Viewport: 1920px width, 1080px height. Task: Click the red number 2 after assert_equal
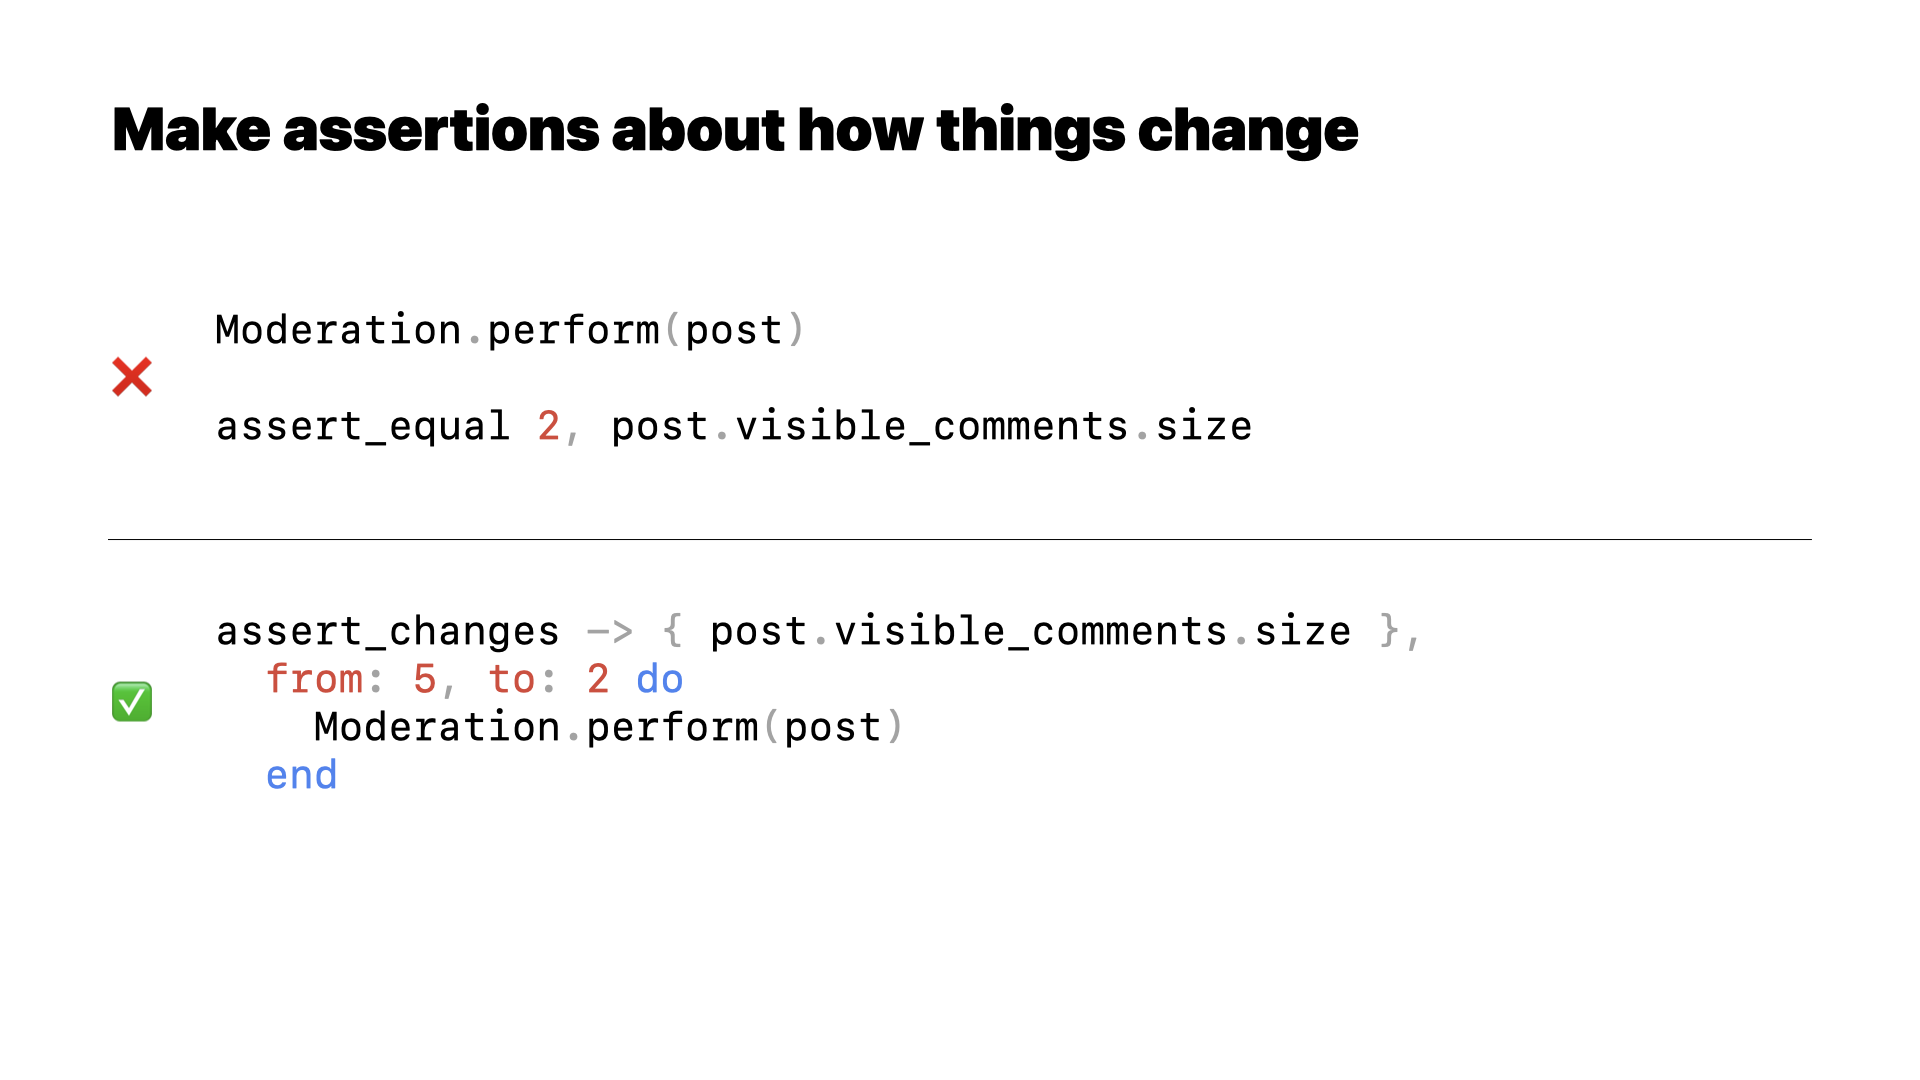(548, 427)
